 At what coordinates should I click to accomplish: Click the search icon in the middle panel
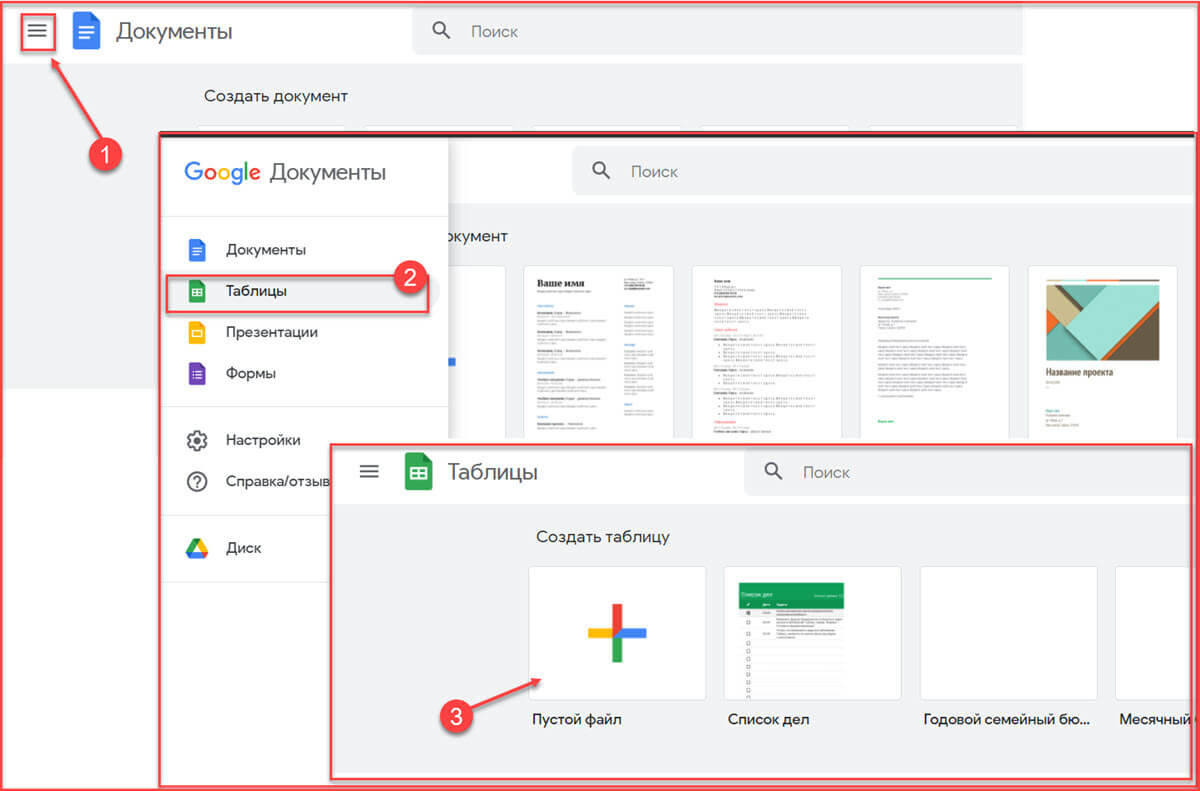(601, 171)
